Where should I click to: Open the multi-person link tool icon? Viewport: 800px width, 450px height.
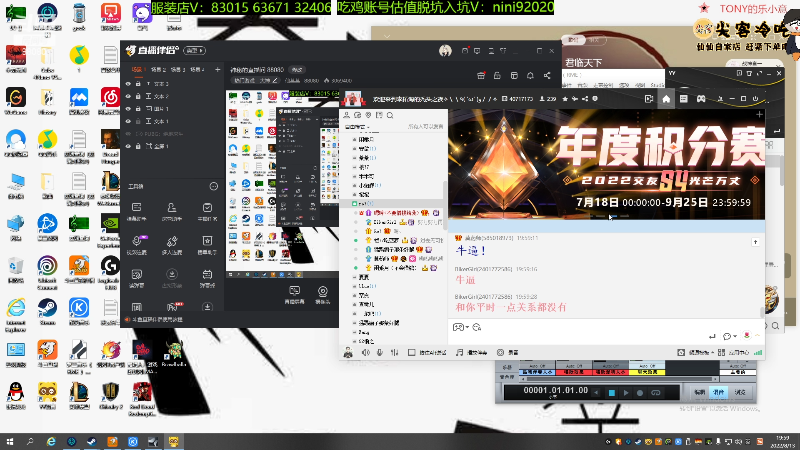tap(172, 244)
